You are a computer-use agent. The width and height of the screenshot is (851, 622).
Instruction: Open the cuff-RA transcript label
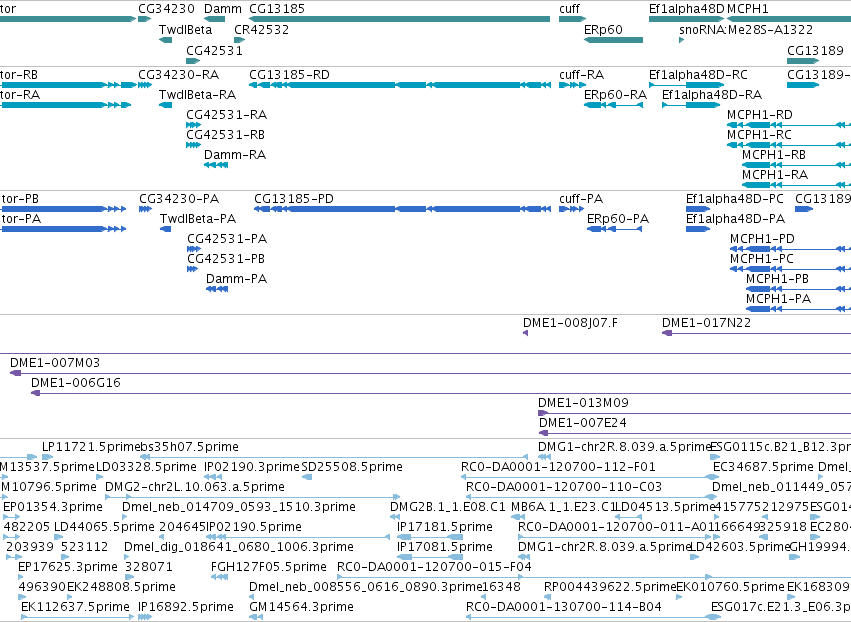pyautogui.click(x=582, y=74)
